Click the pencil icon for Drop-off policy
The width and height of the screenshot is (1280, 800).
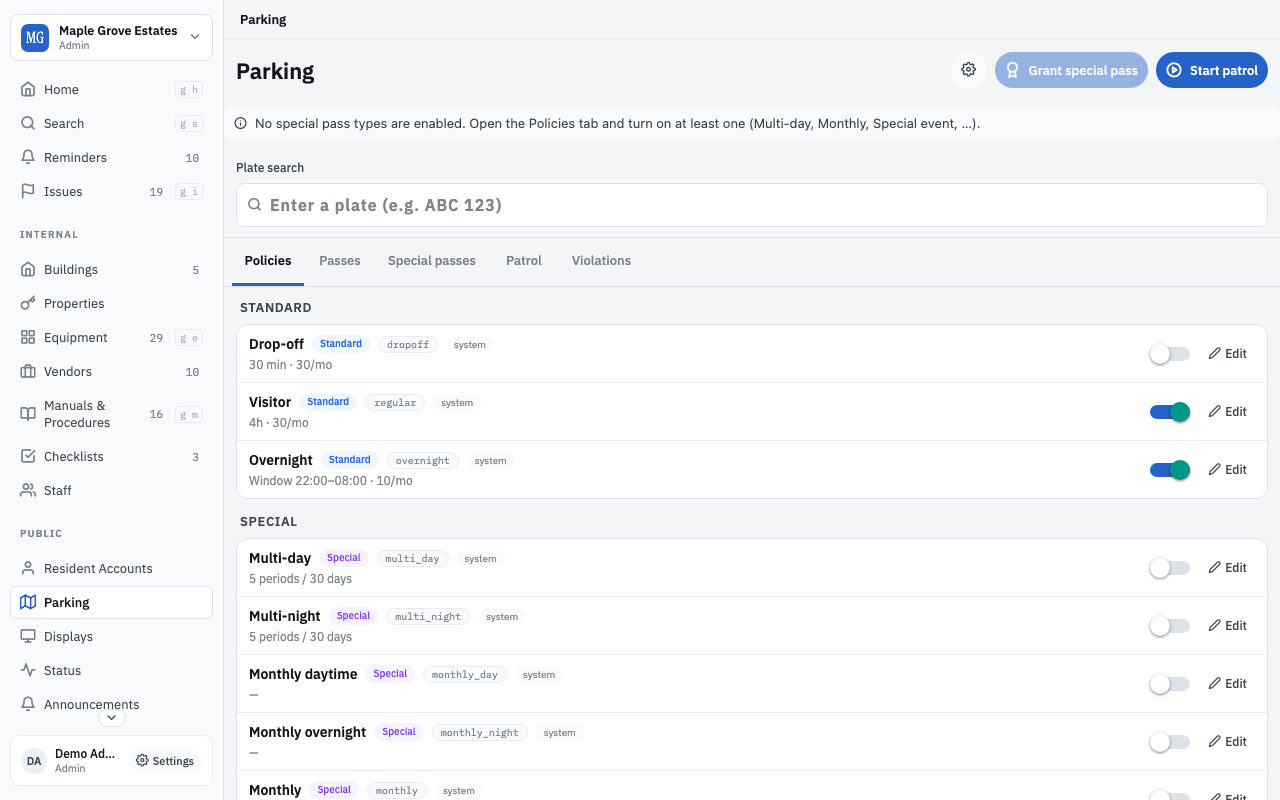click(x=1215, y=353)
